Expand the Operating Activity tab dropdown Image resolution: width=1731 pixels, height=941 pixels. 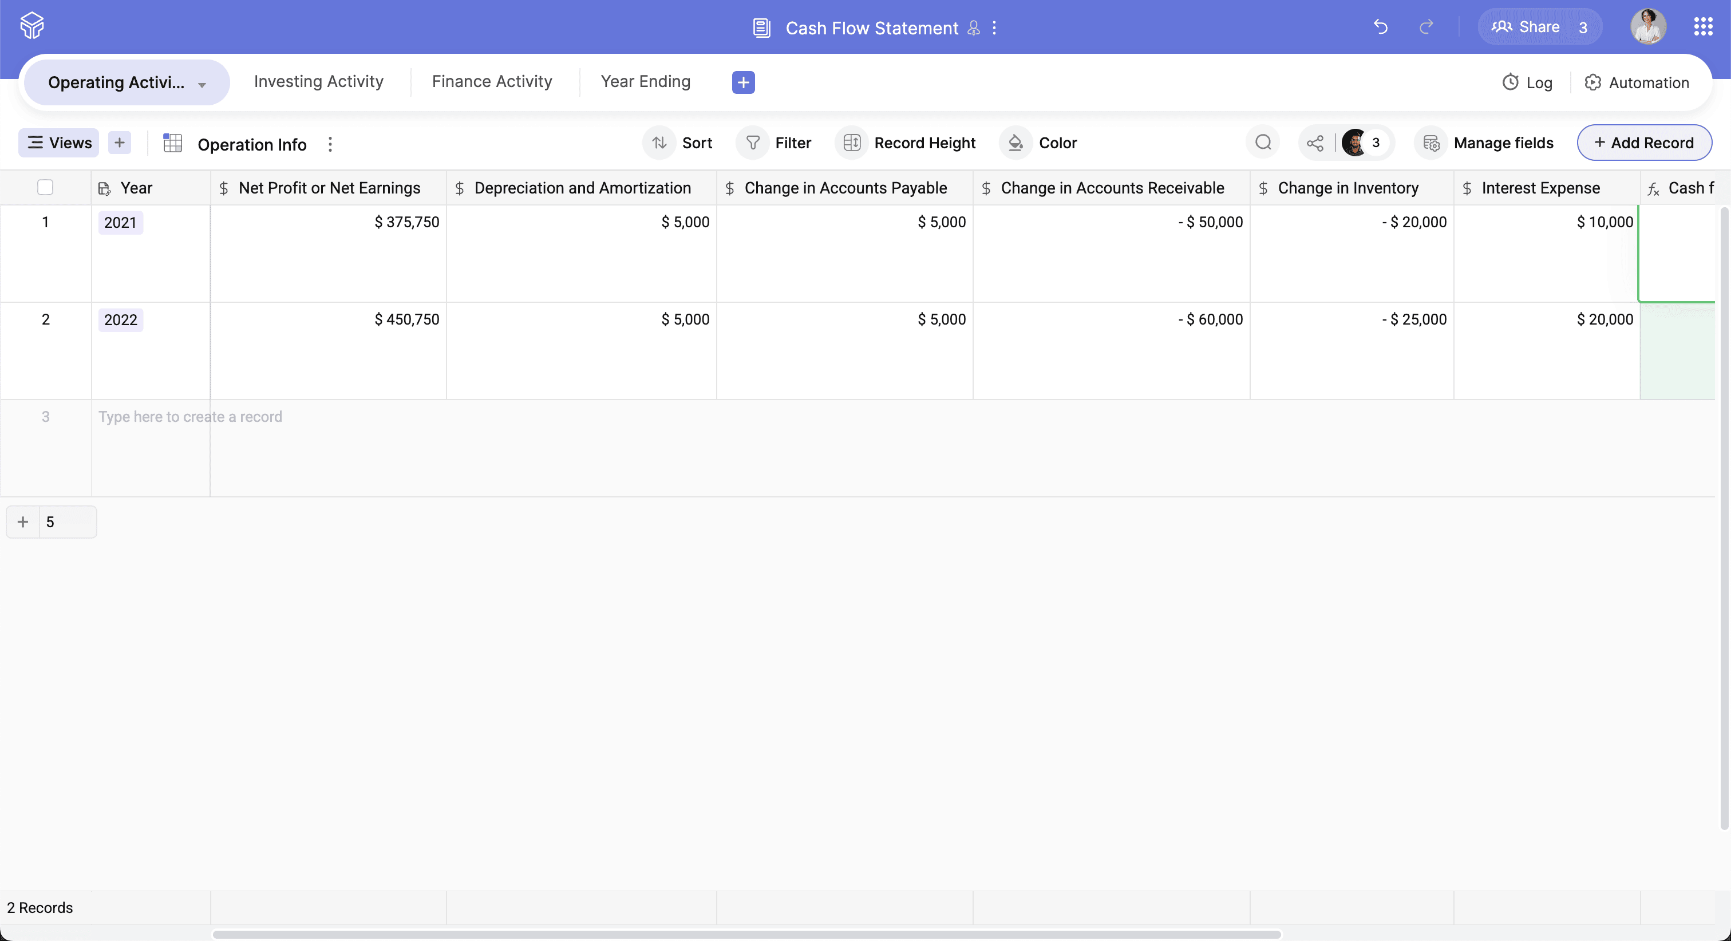pyautogui.click(x=202, y=85)
